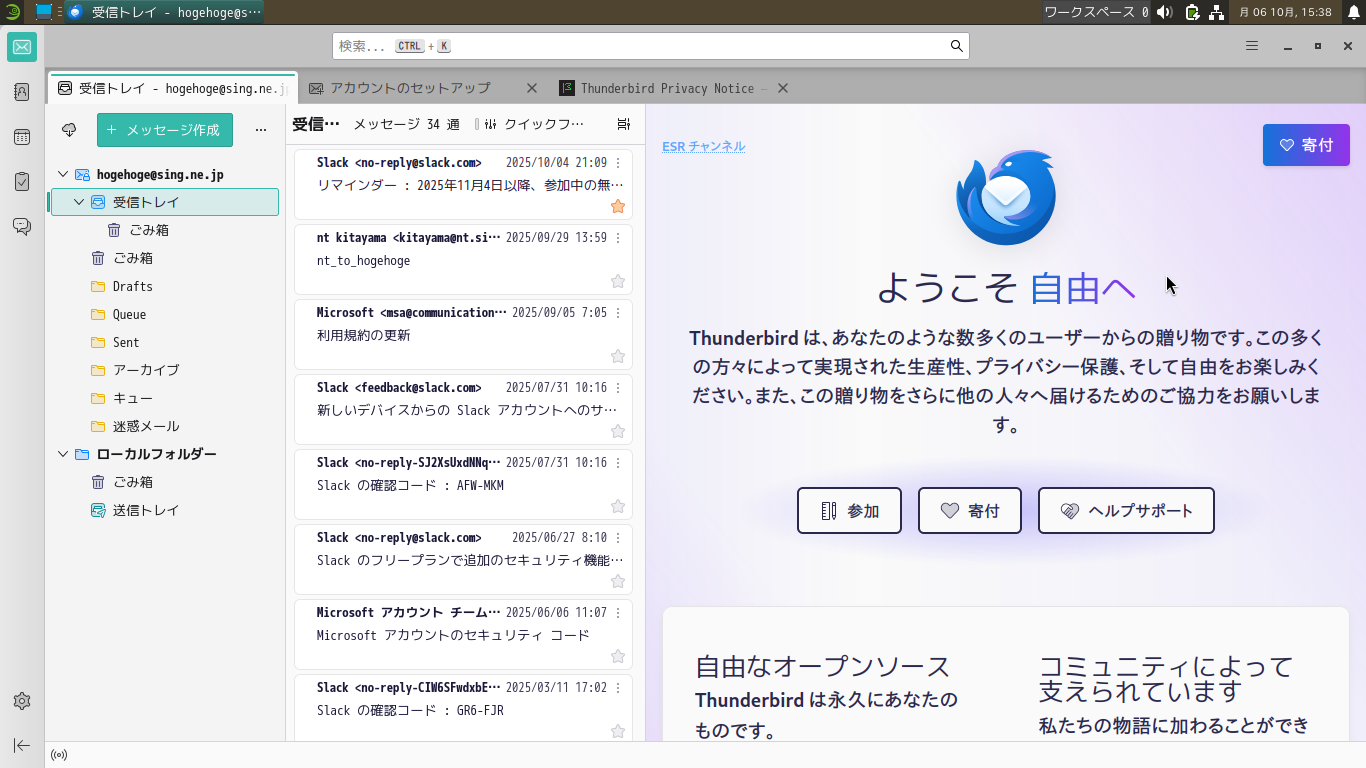This screenshot has width=1366, height=768.
Task: Compose a new message with メッセージ作成
Action: tap(165, 130)
